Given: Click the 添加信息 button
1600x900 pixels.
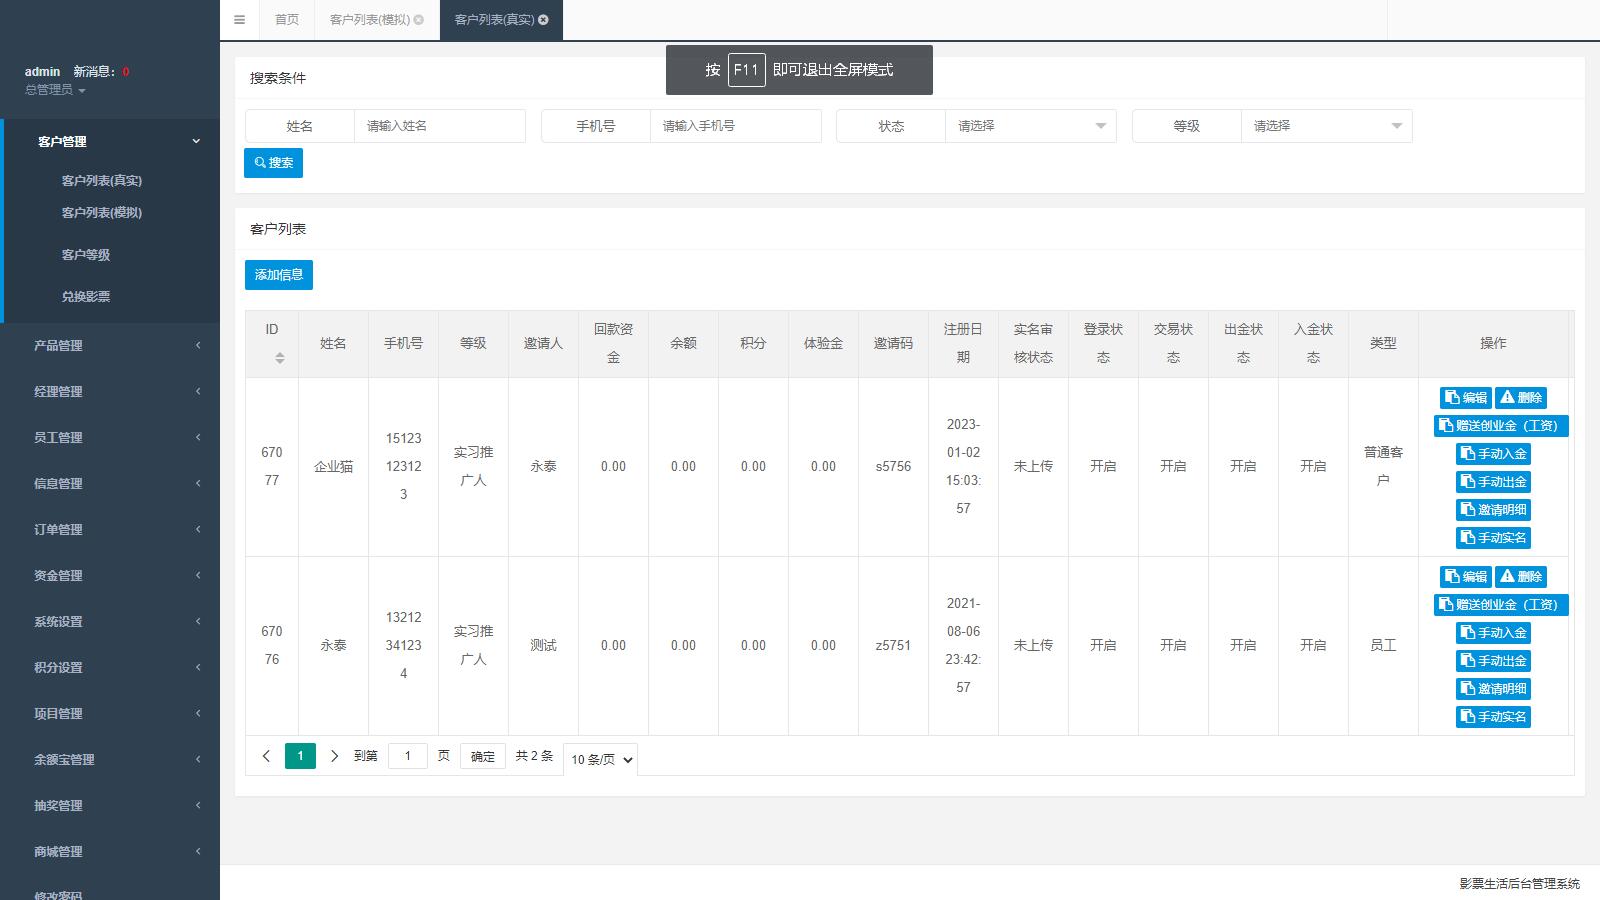Looking at the screenshot, I should tap(278, 275).
